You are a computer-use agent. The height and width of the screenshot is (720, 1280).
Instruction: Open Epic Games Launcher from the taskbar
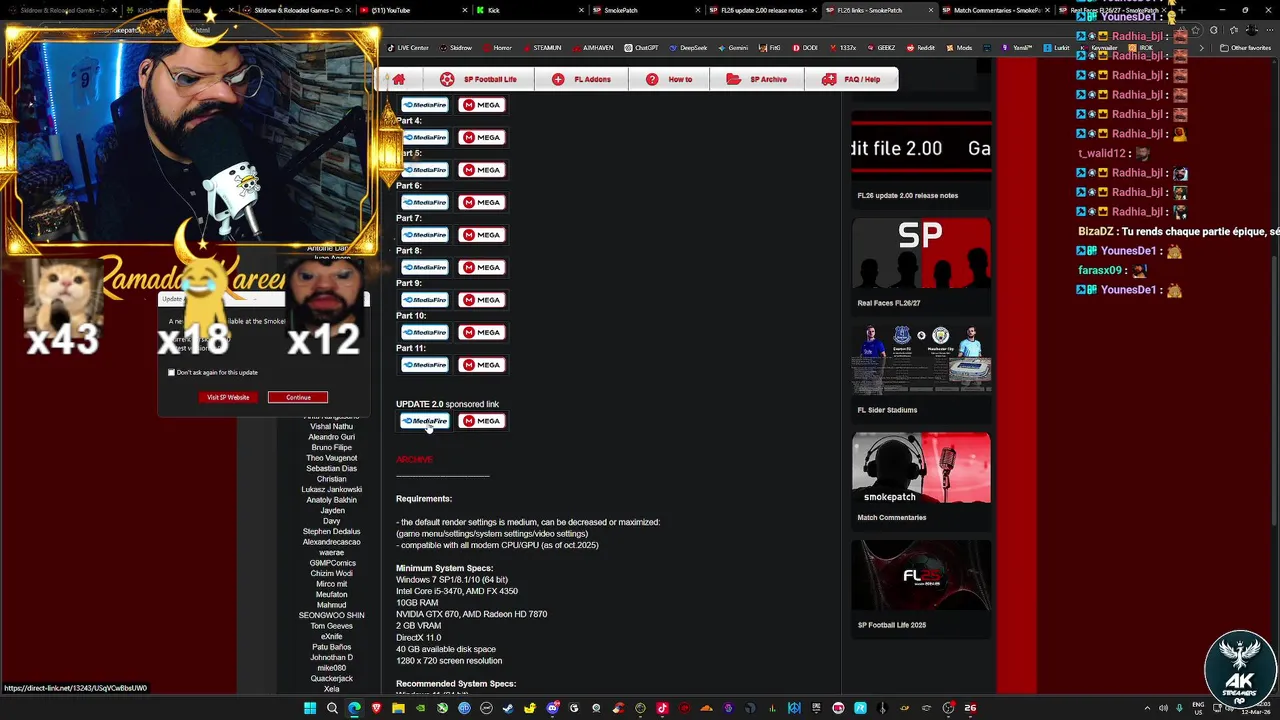(x=816, y=708)
